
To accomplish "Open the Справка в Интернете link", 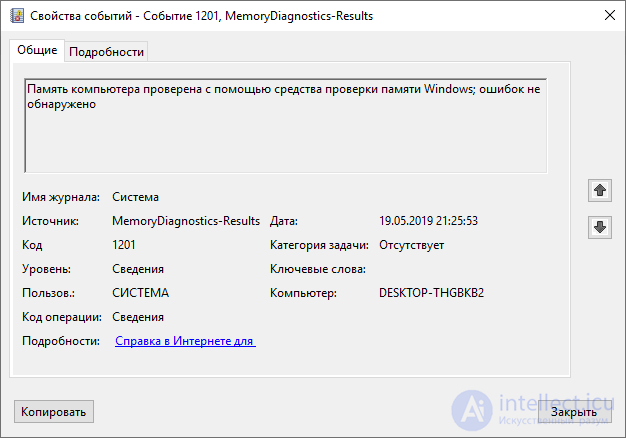I will 185,341.
